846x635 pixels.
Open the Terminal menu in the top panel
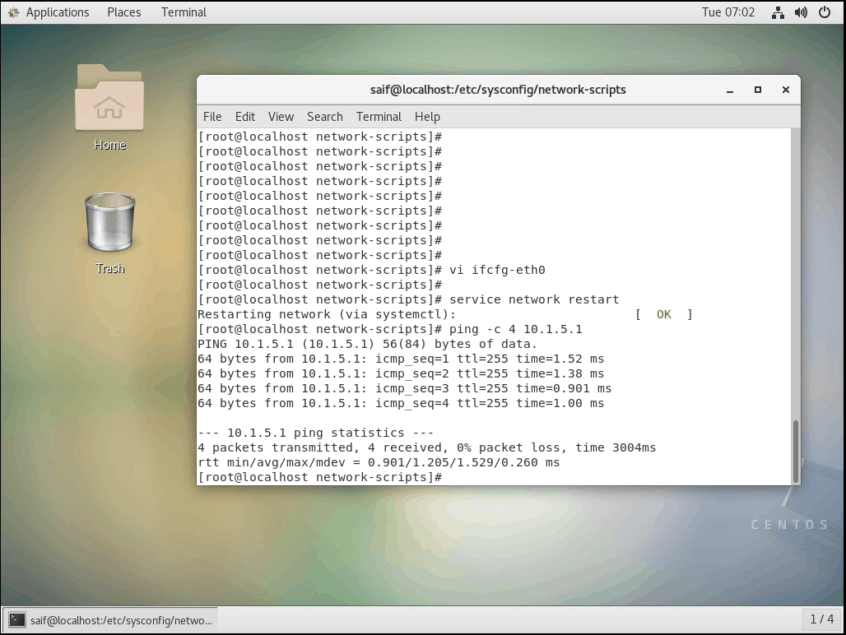[x=183, y=12]
